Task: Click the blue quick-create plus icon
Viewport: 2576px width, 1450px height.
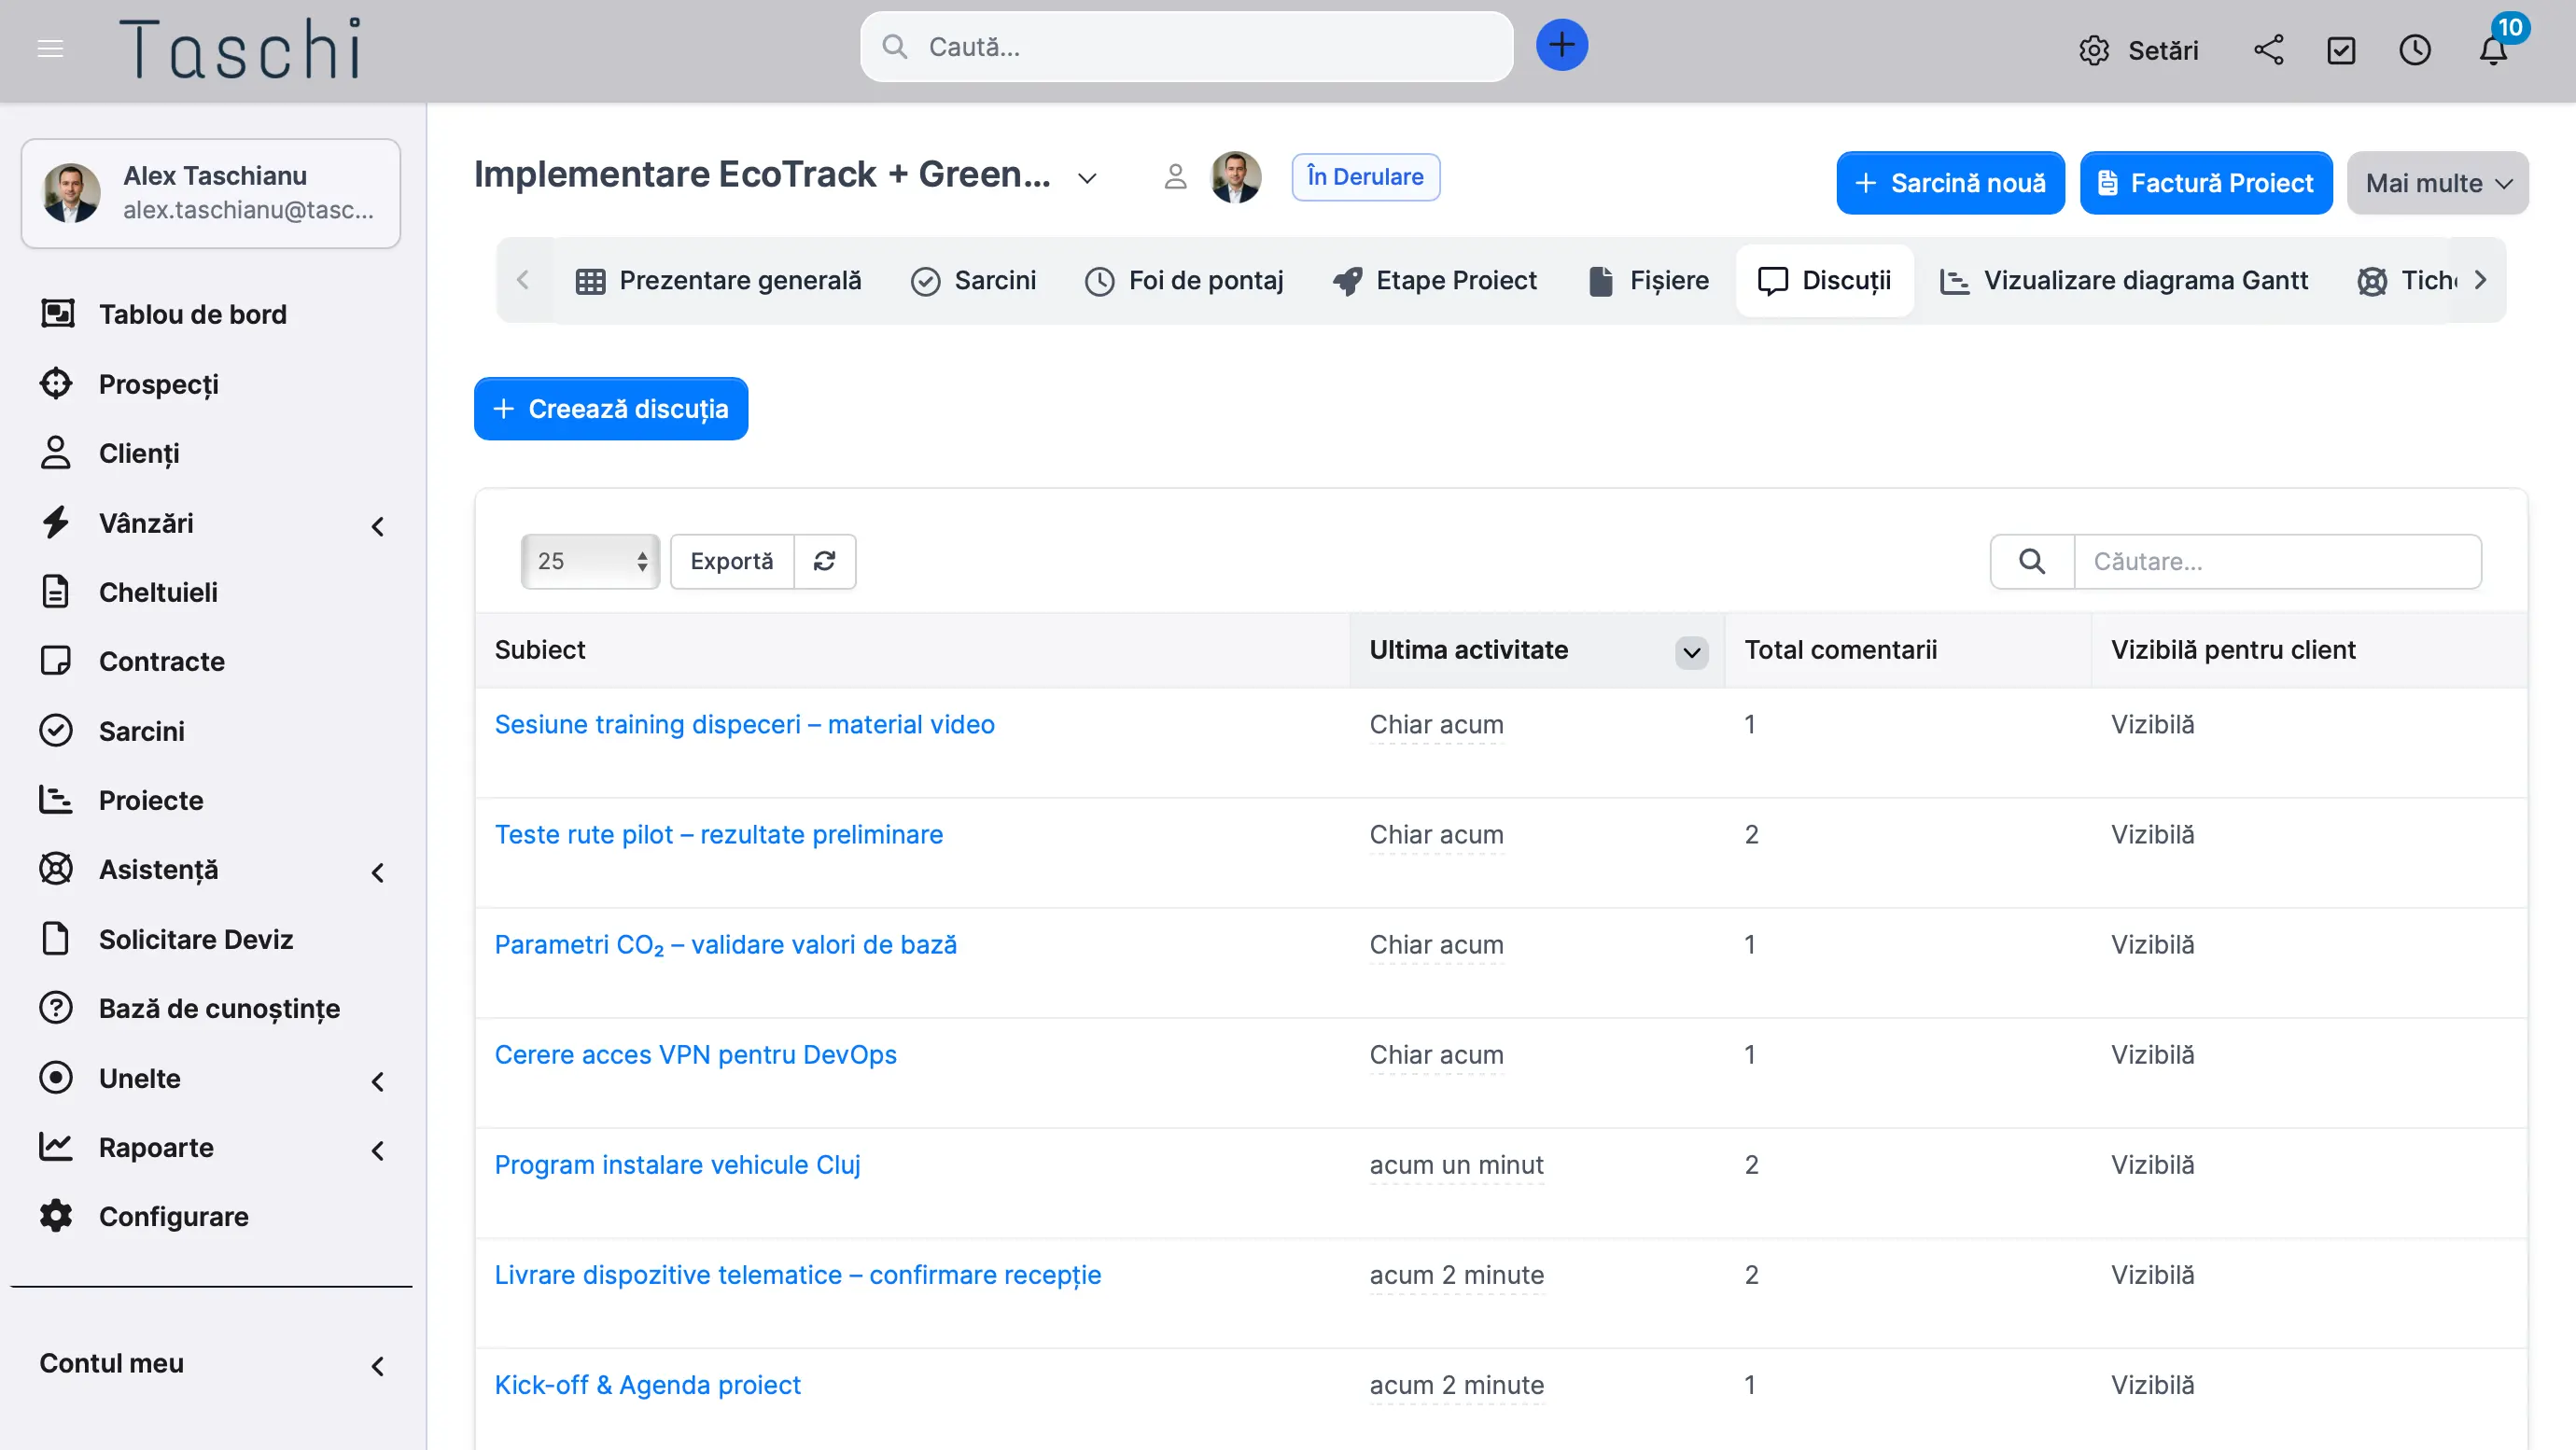Action: tap(1561, 46)
